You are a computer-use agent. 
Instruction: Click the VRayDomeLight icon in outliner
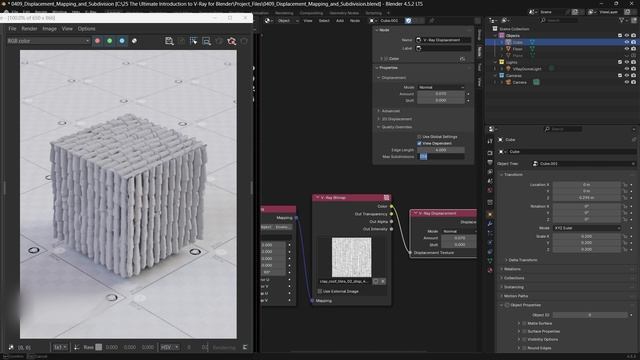pyautogui.click(x=508, y=69)
